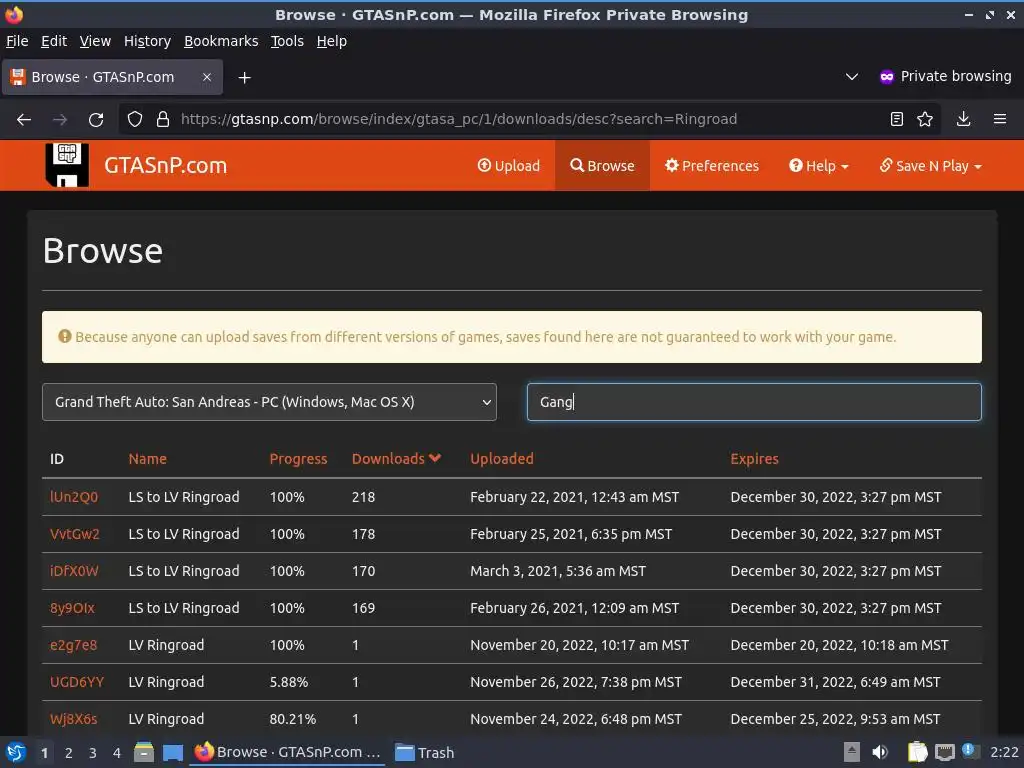Click the eject removable media tray icon
This screenshot has width=1024, height=768.
pos(852,752)
